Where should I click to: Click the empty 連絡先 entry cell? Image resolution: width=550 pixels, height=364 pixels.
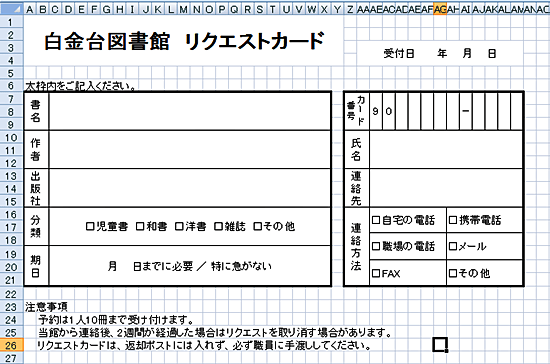pos(446,188)
